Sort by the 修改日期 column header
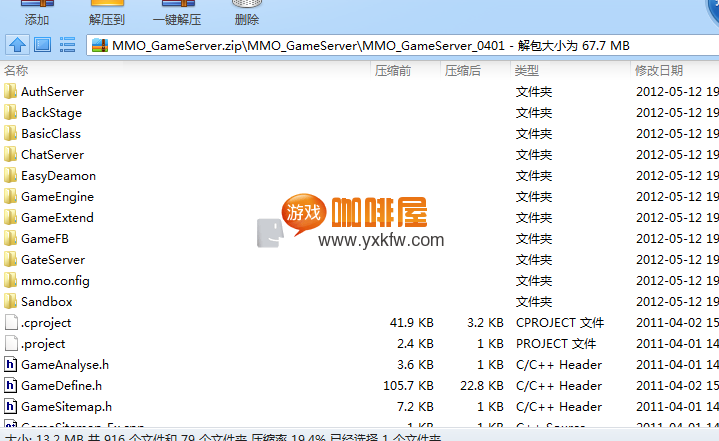Screen dimensions: 719x441 pyautogui.click(x=659, y=70)
